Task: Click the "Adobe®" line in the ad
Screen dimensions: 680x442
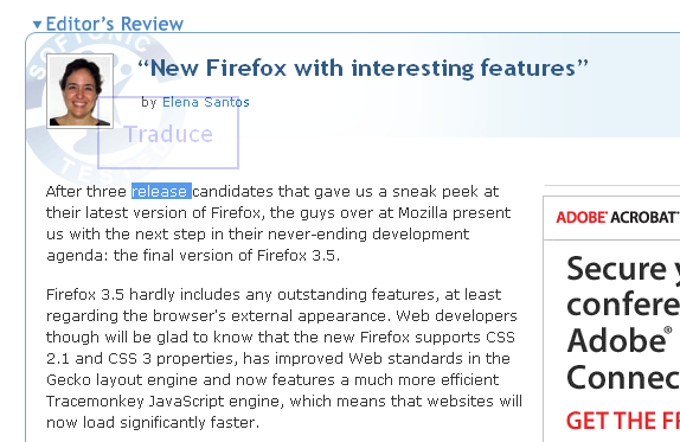Action: tap(619, 341)
